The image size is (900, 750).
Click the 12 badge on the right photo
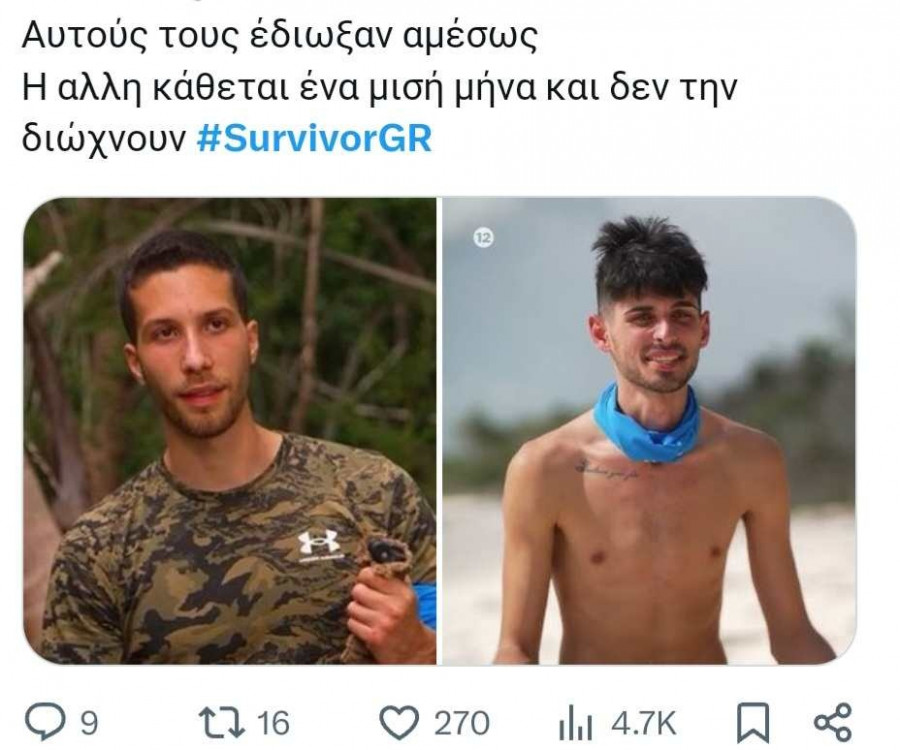click(483, 238)
